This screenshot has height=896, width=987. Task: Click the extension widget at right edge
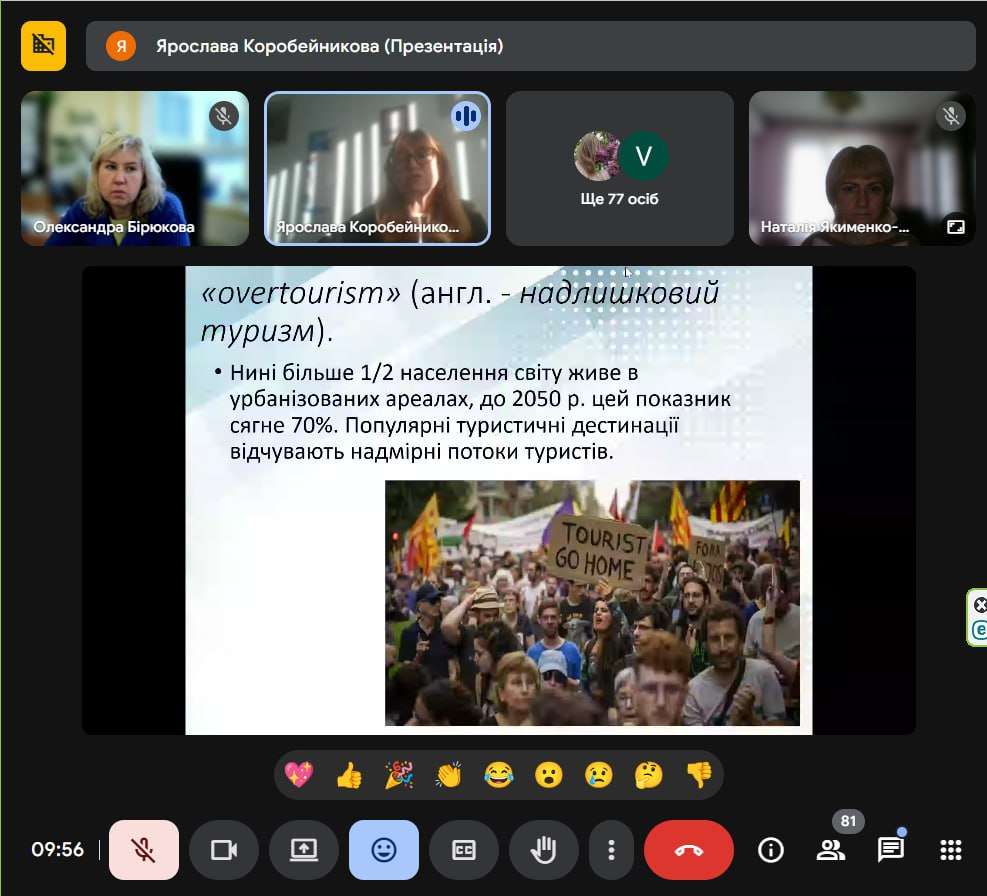(978, 618)
